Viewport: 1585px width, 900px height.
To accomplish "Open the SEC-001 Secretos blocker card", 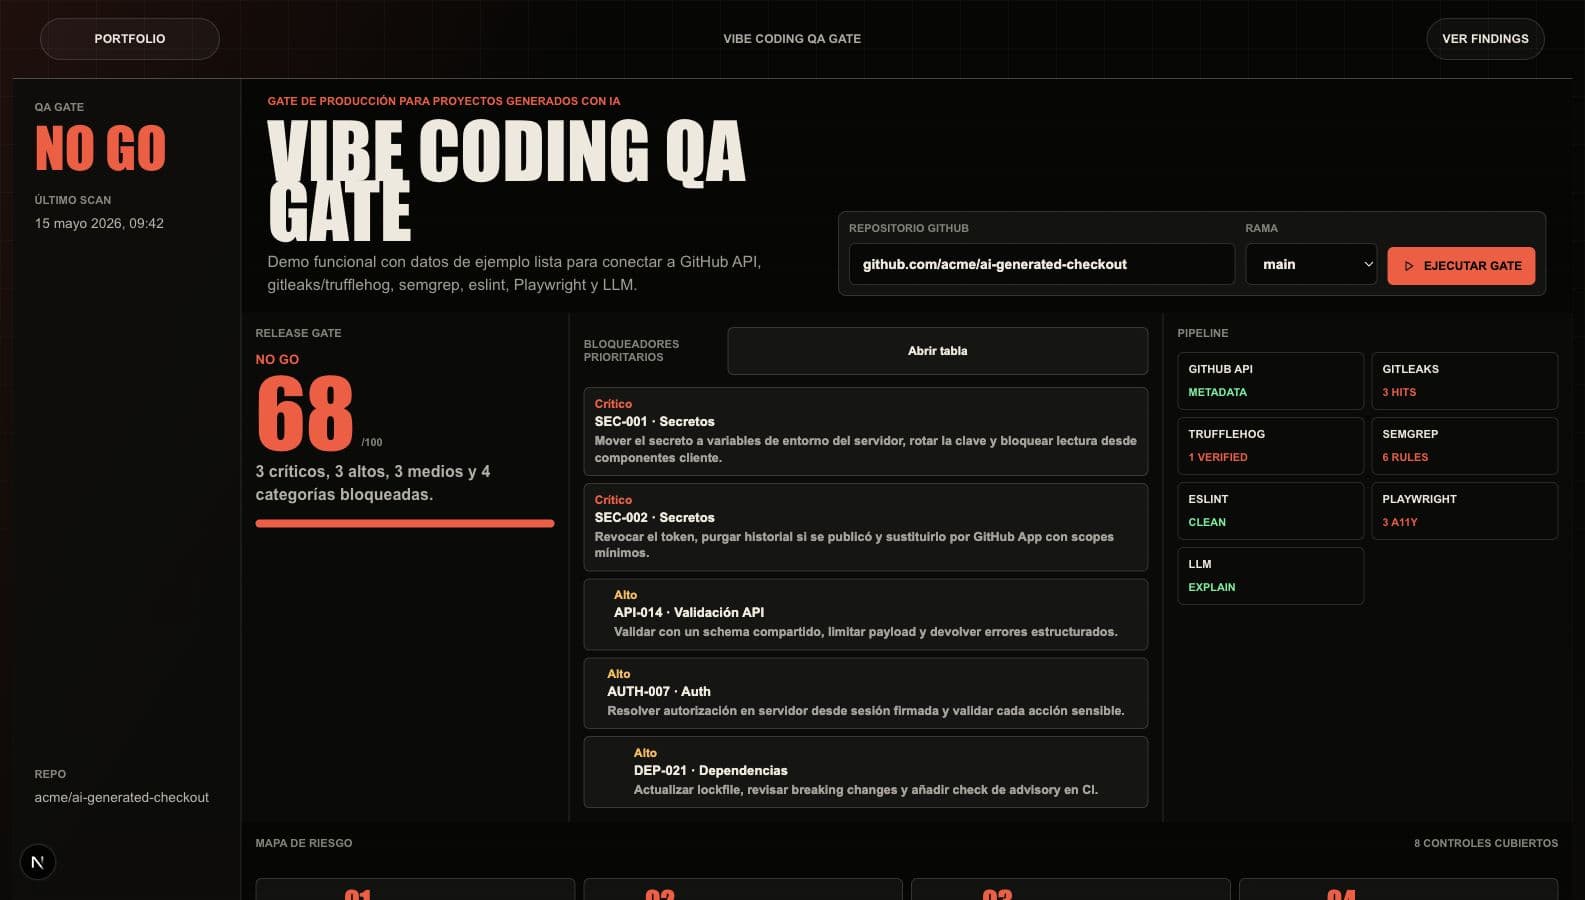I will pos(865,431).
